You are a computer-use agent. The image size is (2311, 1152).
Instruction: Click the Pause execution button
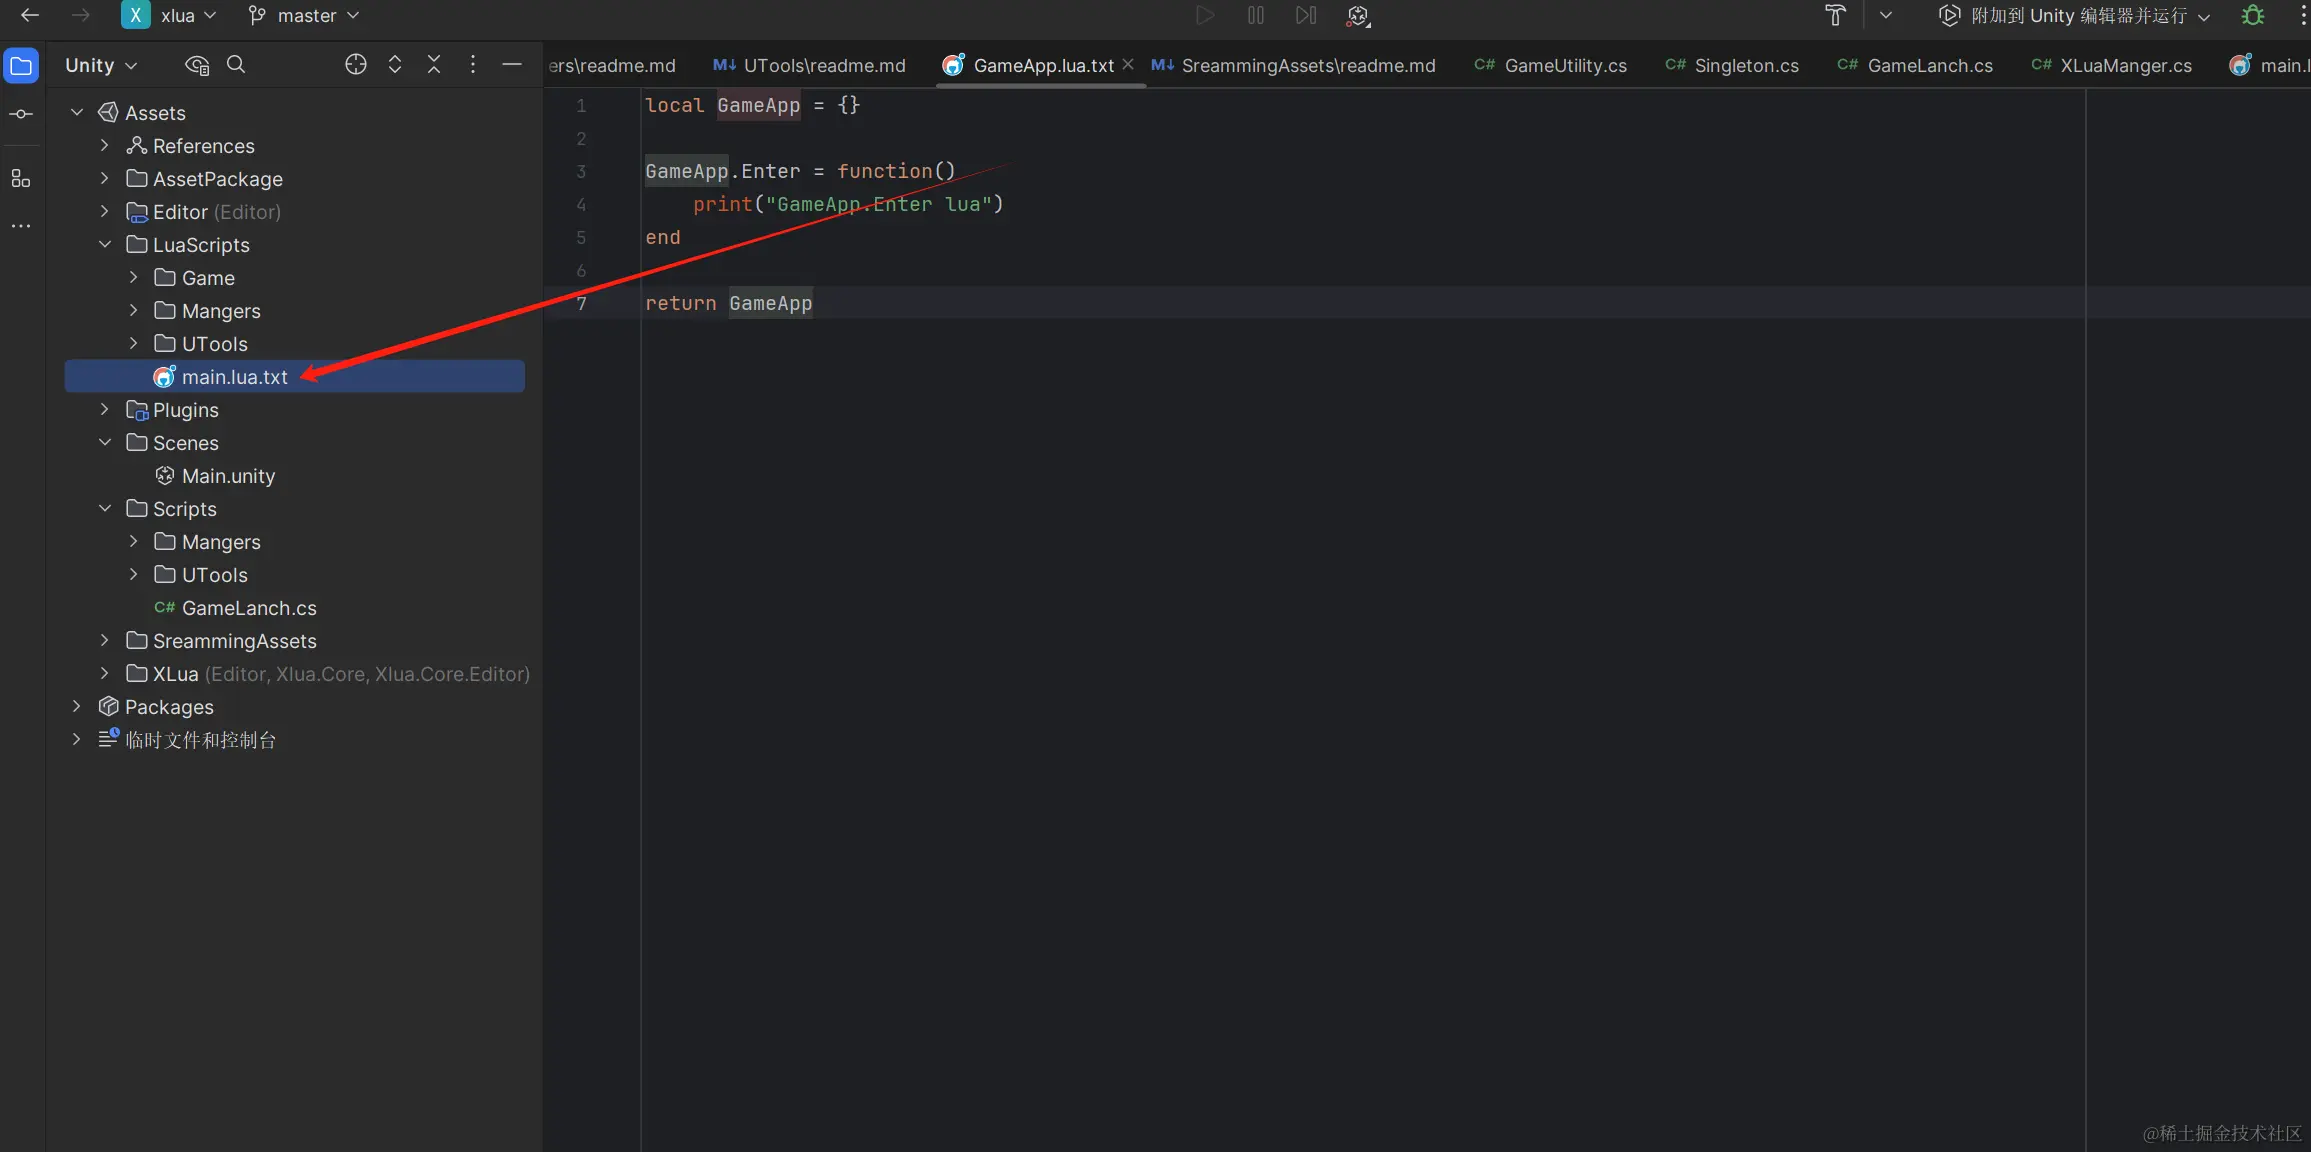(x=1256, y=15)
